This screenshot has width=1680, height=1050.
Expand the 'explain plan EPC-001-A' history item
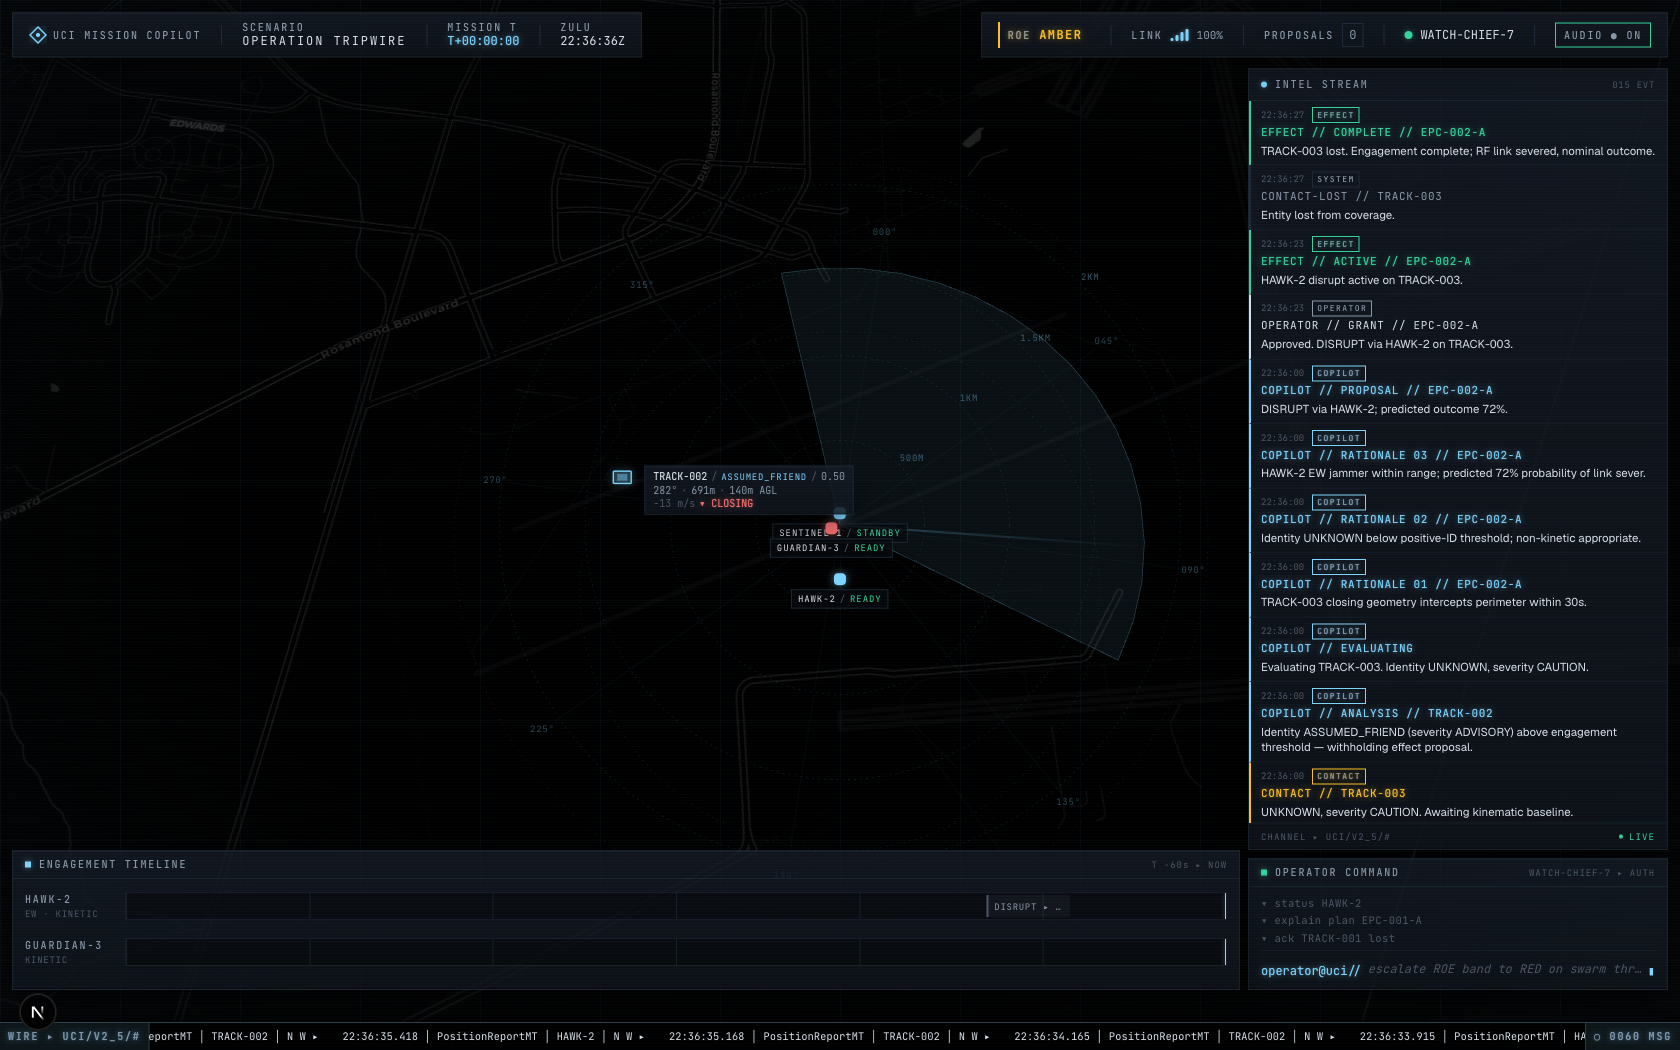1341,921
